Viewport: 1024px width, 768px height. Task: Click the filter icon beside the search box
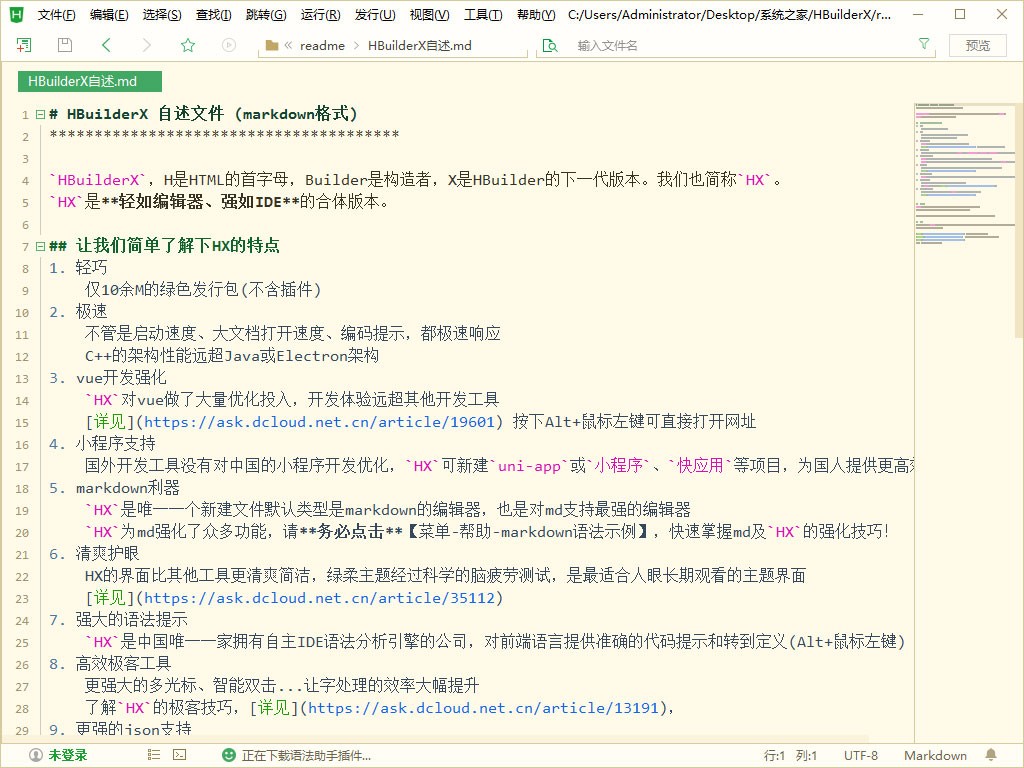coord(923,45)
